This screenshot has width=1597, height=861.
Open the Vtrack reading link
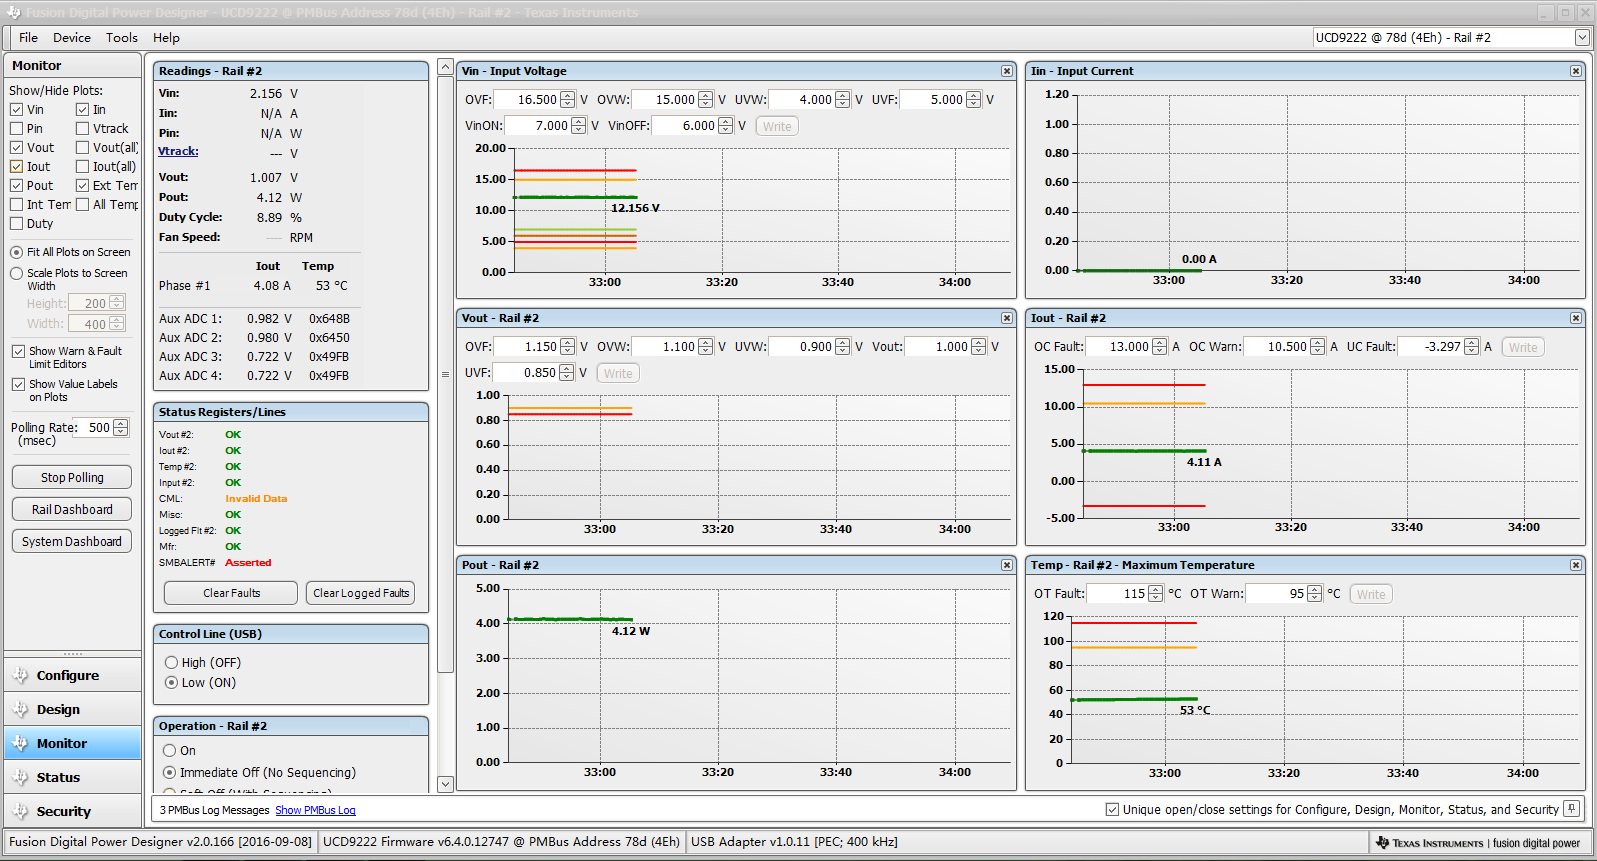[178, 152]
